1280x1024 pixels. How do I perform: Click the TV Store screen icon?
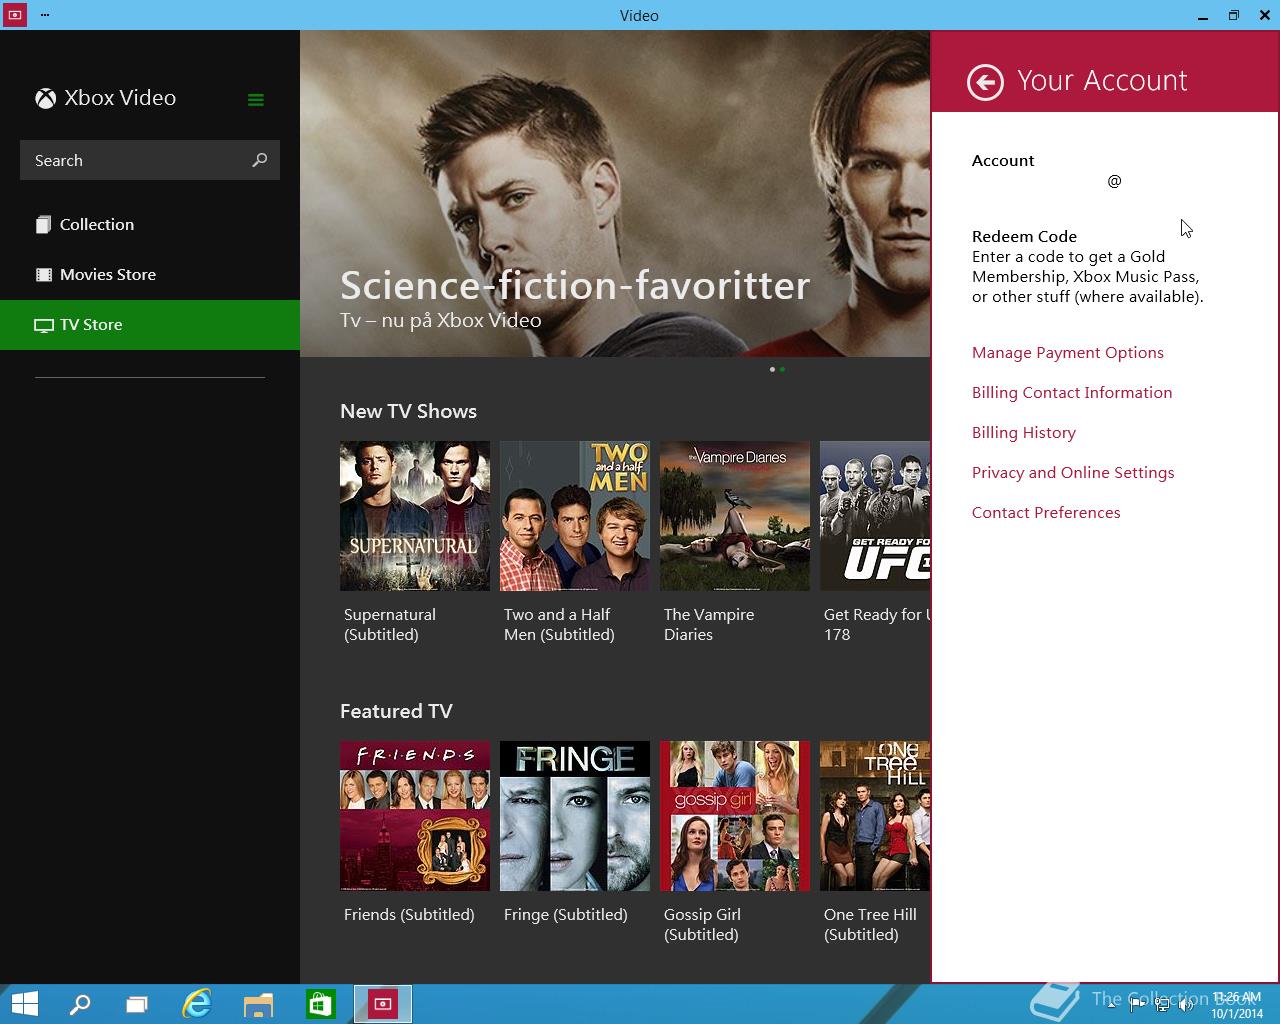[44, 325]
